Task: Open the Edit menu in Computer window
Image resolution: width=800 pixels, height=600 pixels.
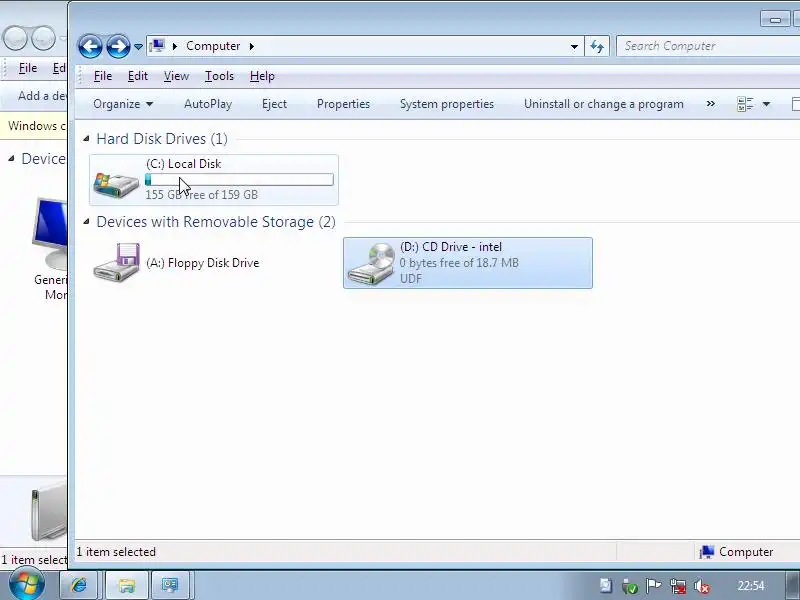Action: pyautogui.click(x=138, y=76)
